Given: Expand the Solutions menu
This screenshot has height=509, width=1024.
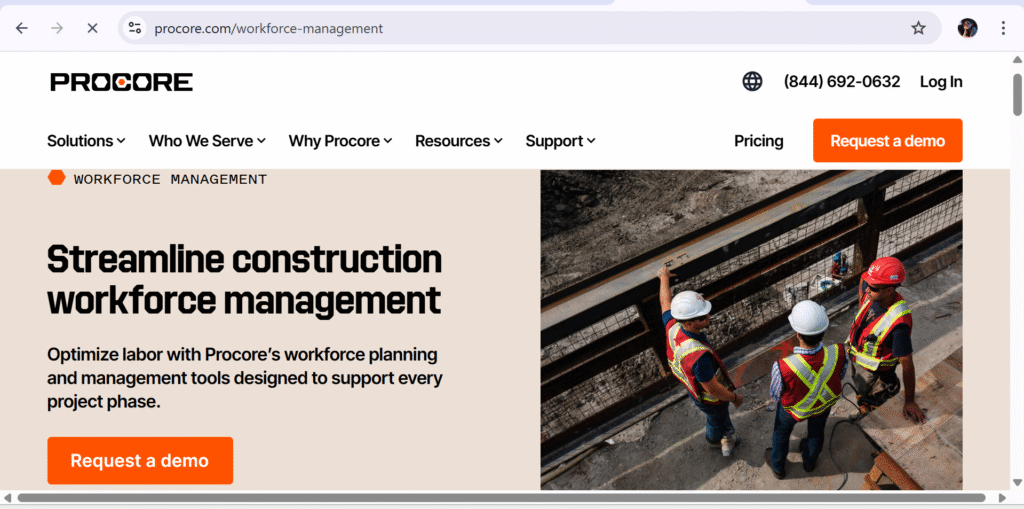Looking at the screenshot, I should point(86,141).
